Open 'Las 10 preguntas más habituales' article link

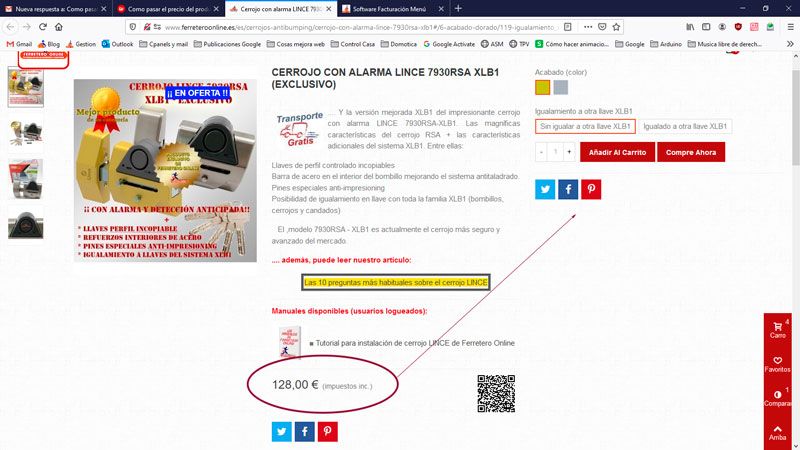pos(395,282)
